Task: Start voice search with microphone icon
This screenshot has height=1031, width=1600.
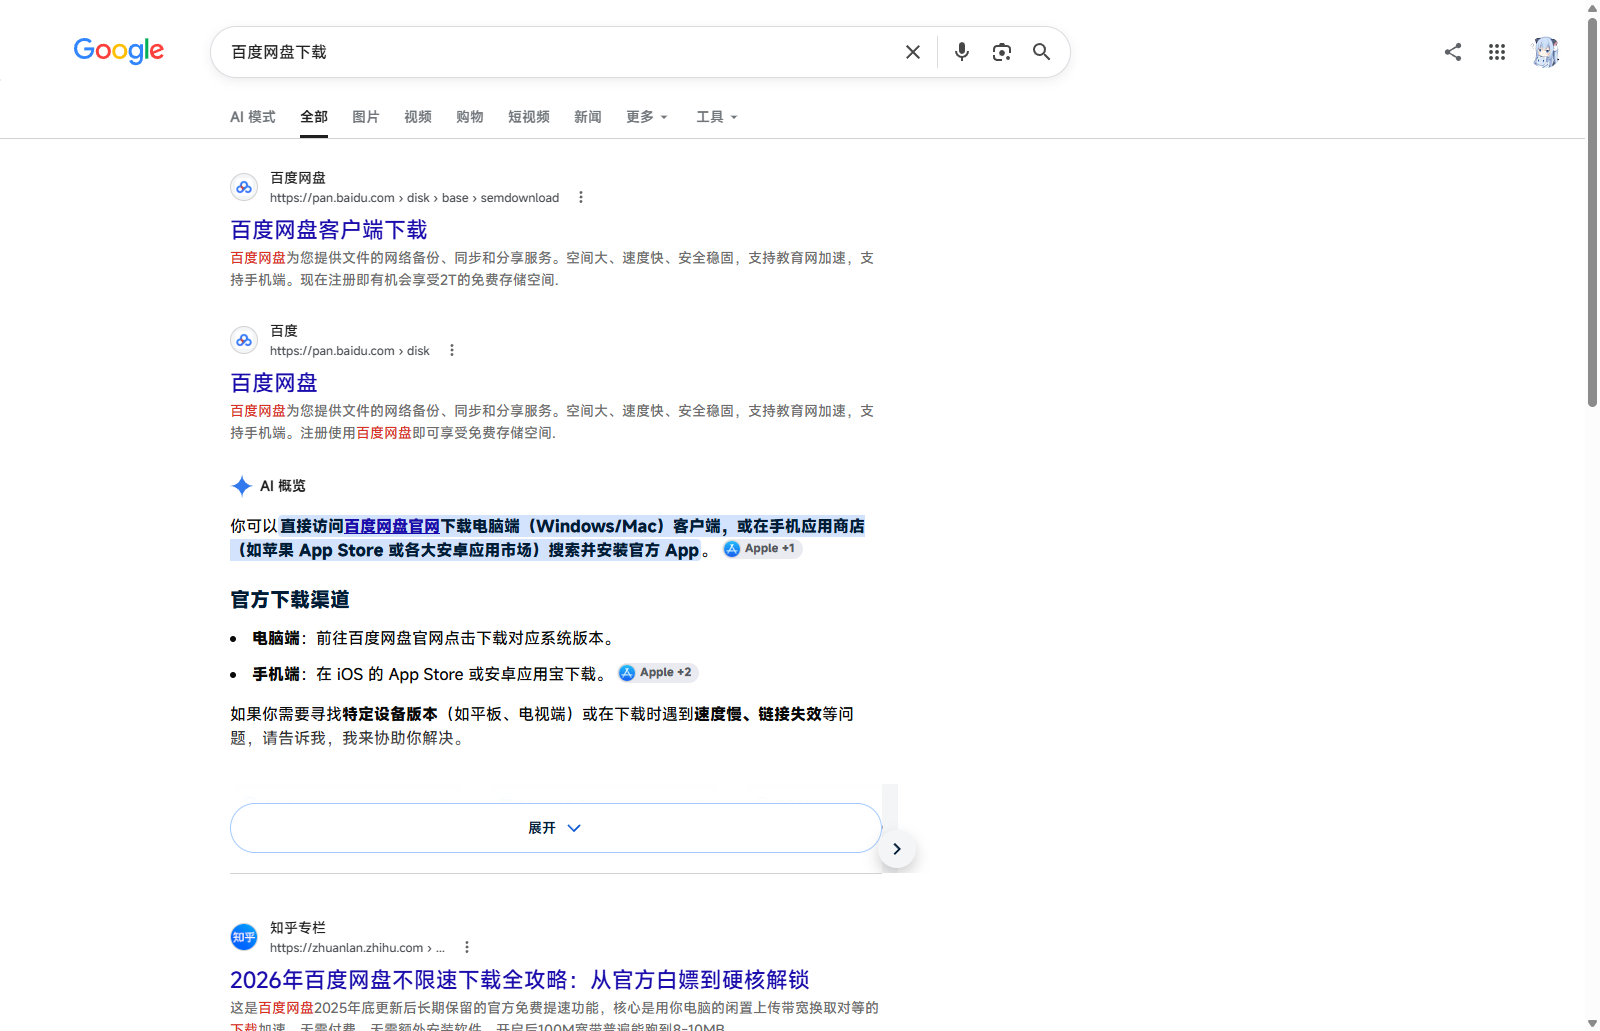Action: tap(962, 52)
